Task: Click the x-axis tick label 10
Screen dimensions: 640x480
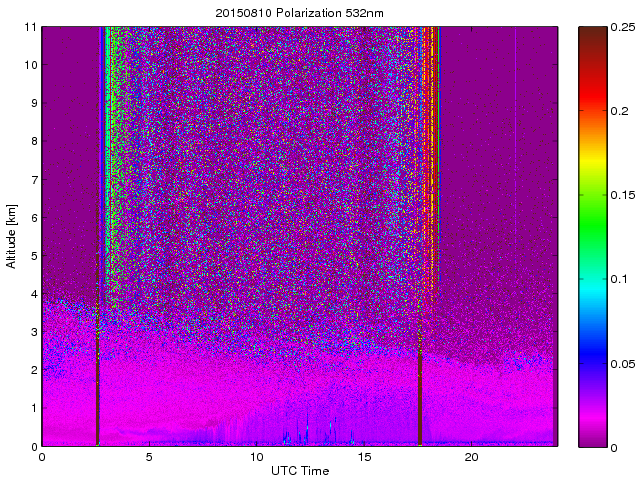Action: pos(256,457)
